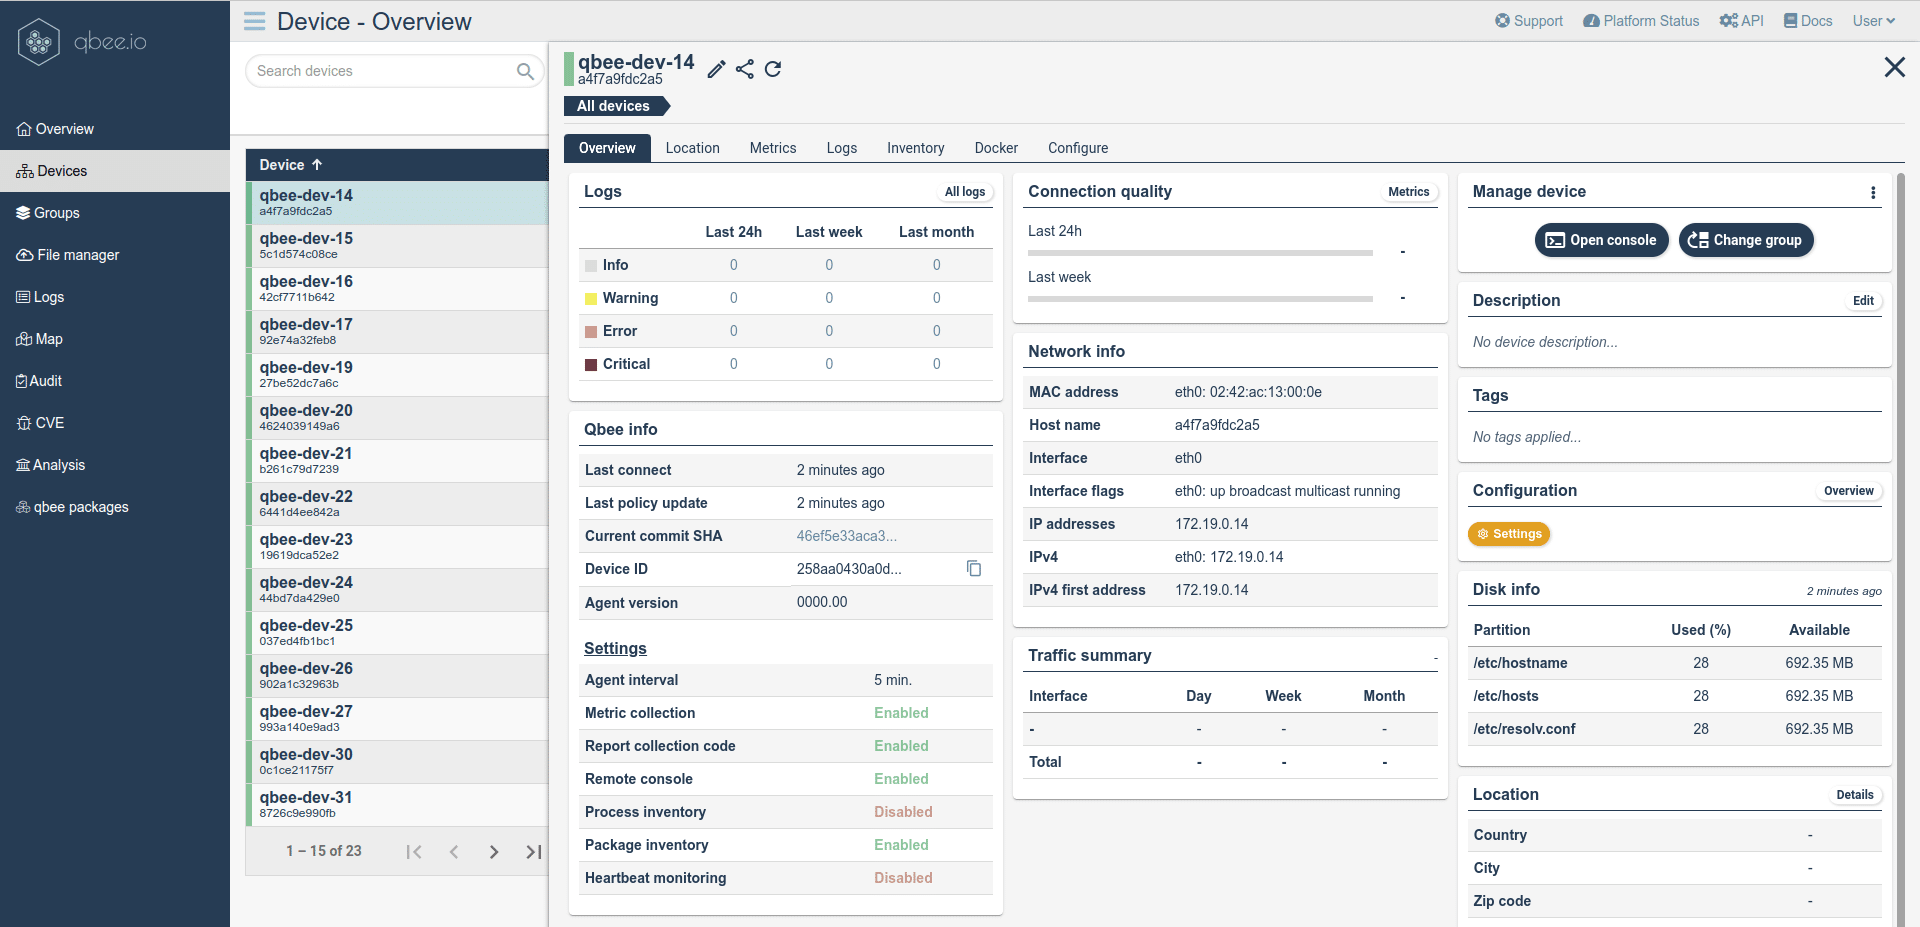The height and width of the screenshot is (927, 1920).
Task: Select device qbee-dev-15
Action: (397, 246)
